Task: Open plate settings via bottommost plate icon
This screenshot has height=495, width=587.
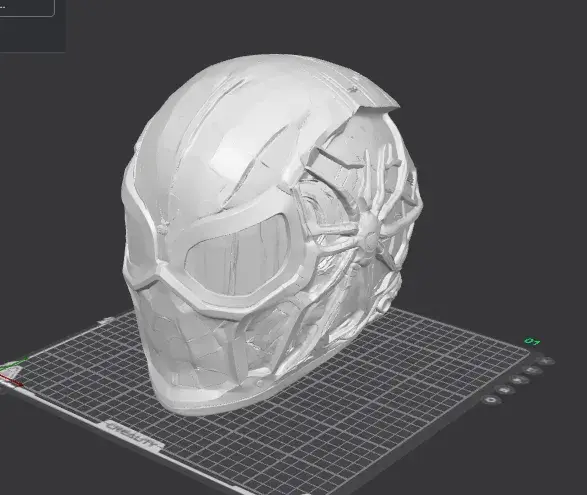Action: point(490,400)
